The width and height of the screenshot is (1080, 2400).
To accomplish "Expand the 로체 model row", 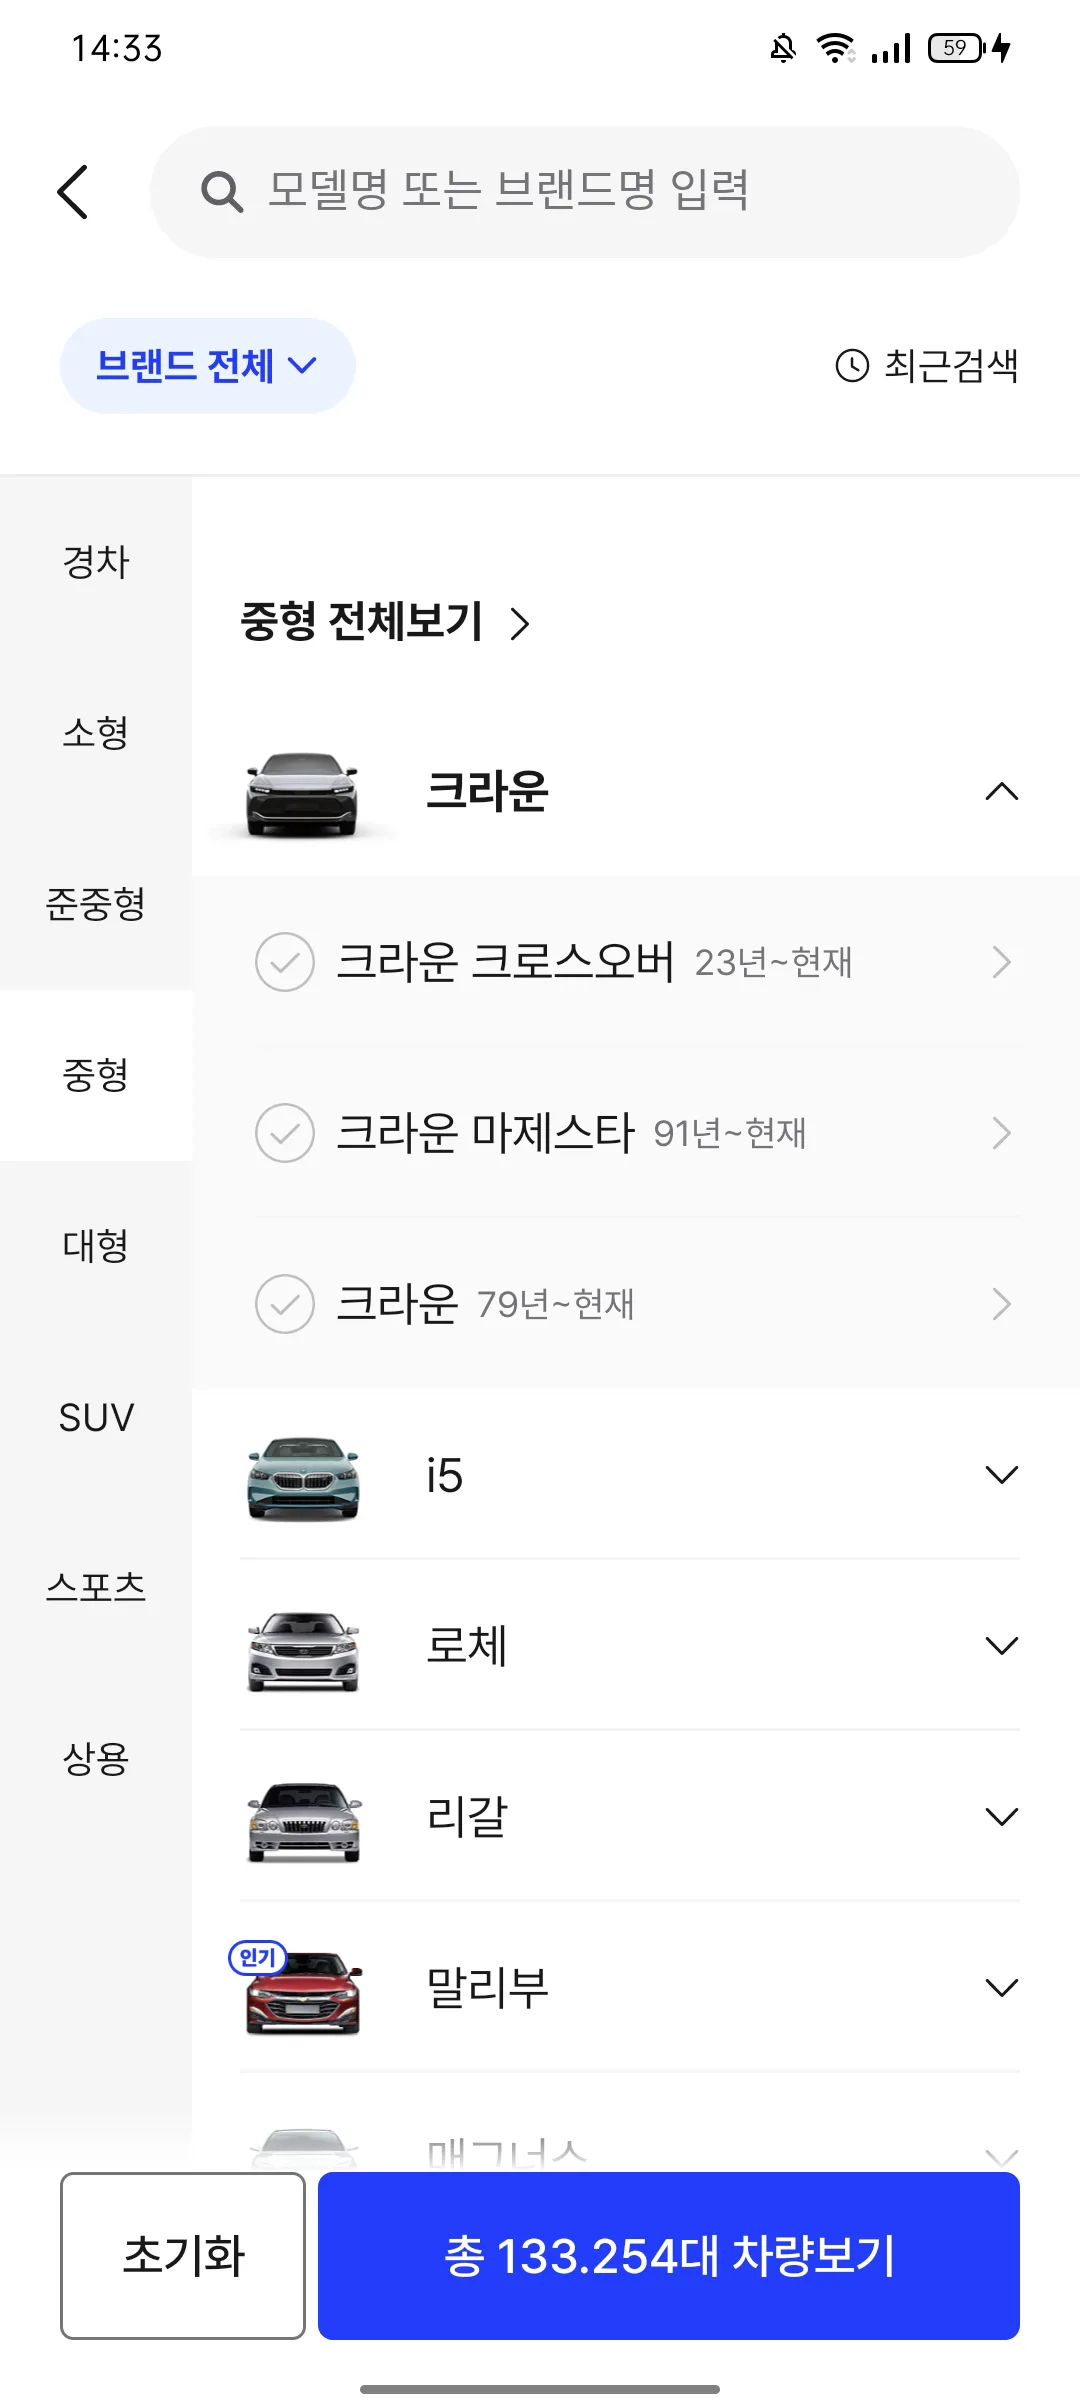I will [630, 1646].
